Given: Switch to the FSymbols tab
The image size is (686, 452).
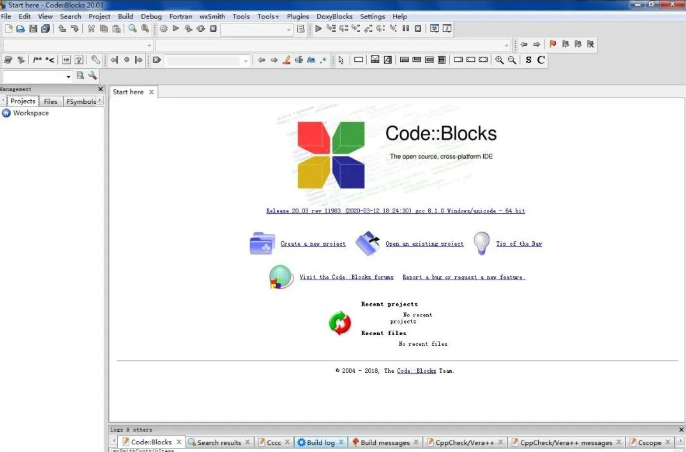Looking at the screenshot, I should point(81,102).
